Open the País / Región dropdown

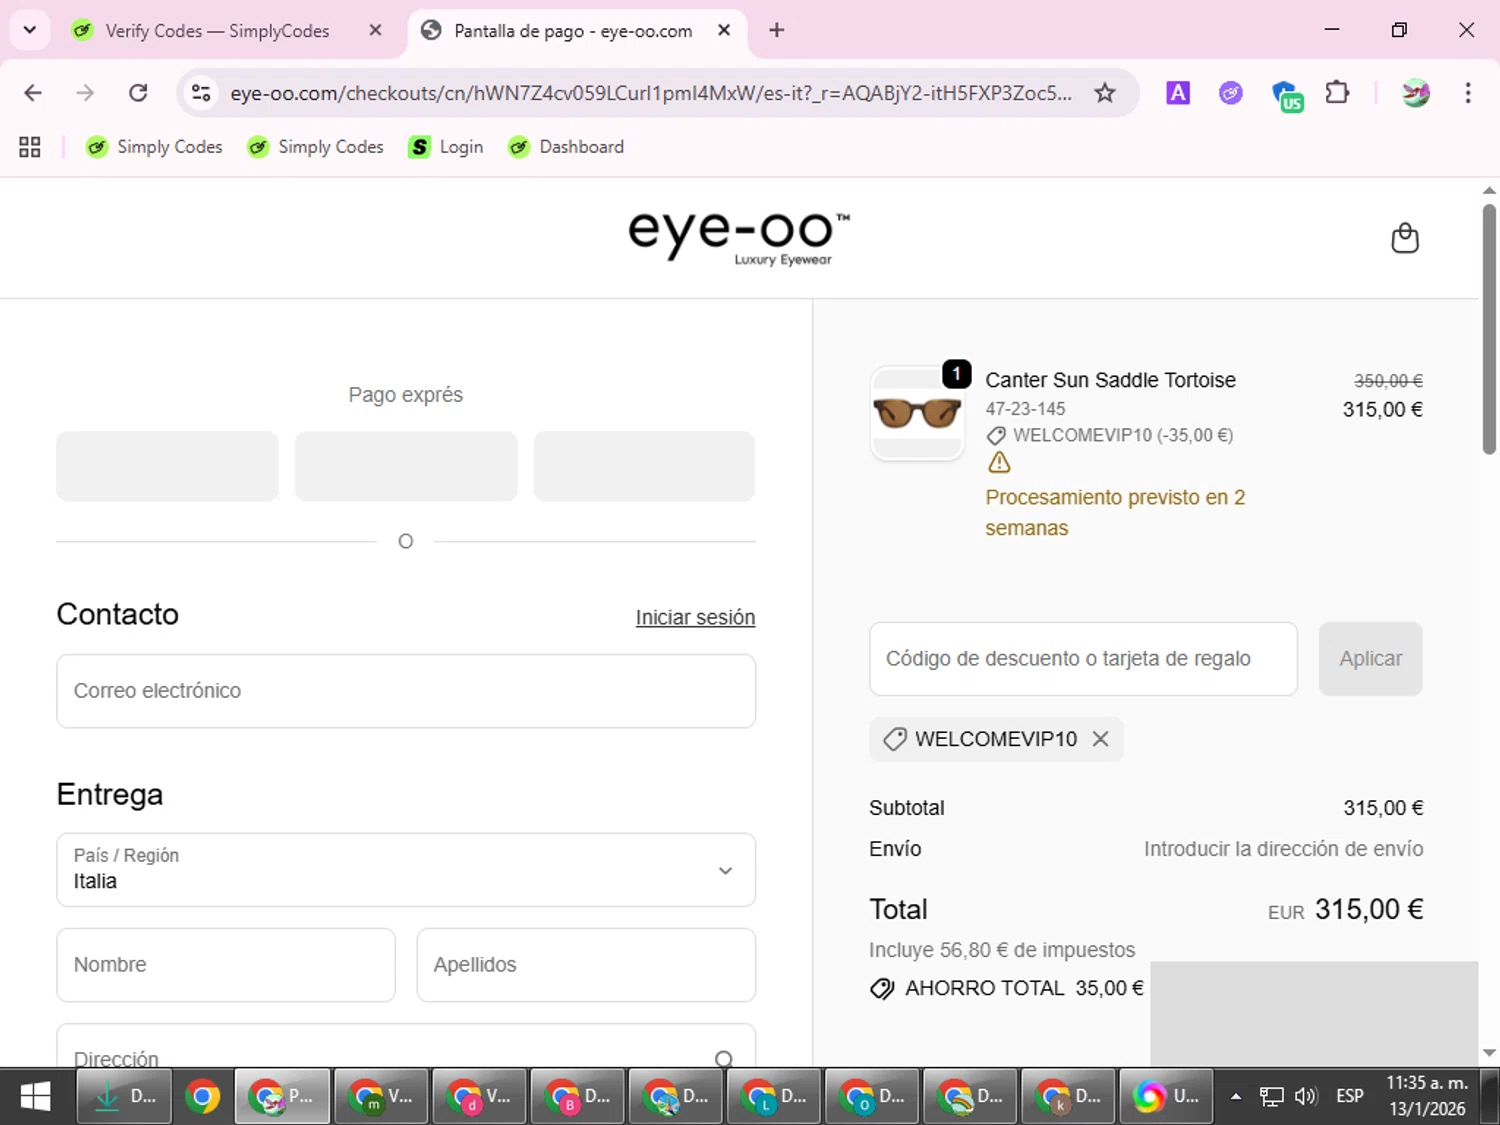[x=406, y=870]
